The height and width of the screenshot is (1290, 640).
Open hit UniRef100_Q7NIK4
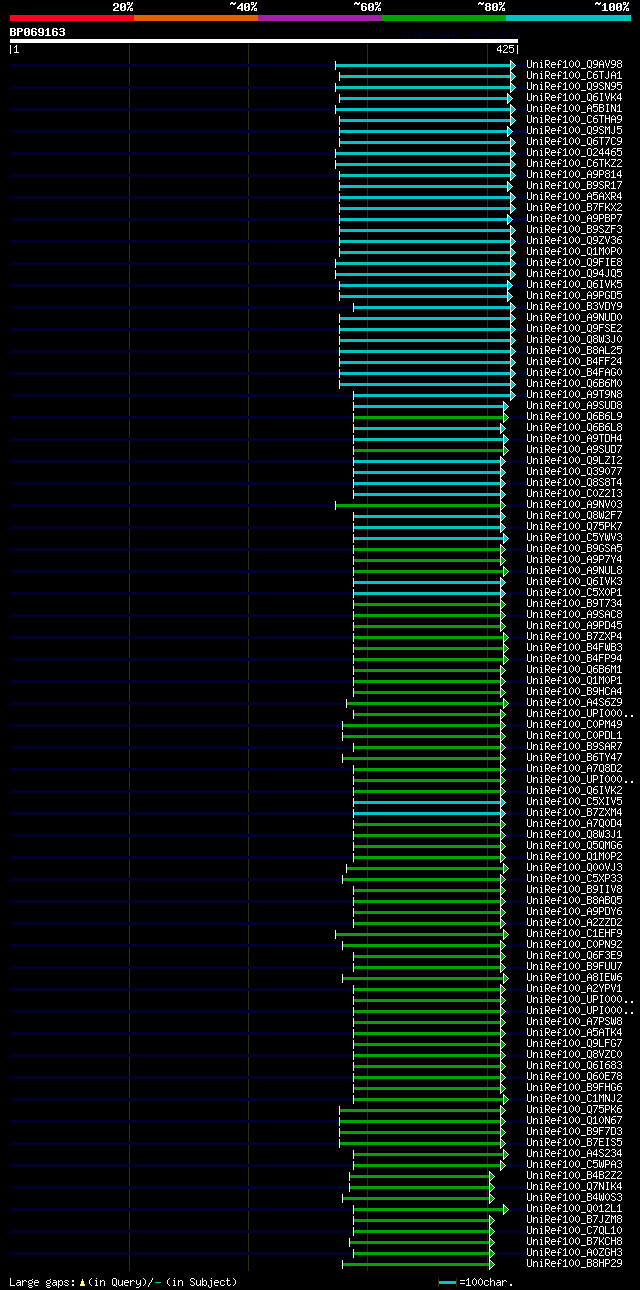[x=574, y=1186]
